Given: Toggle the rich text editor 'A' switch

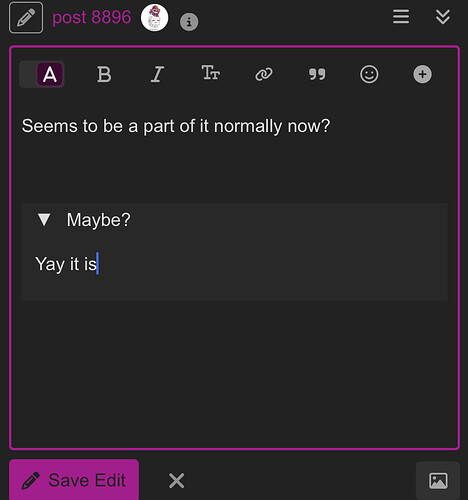Looking at the screenshot, I should click(42, 74).
